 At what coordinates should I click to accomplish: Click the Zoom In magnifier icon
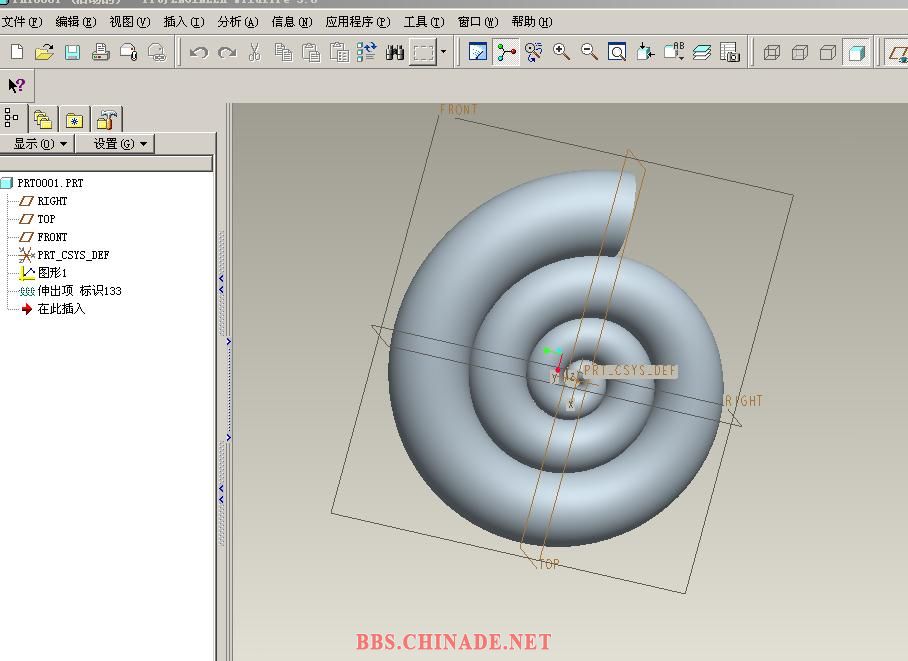(562, 52)
